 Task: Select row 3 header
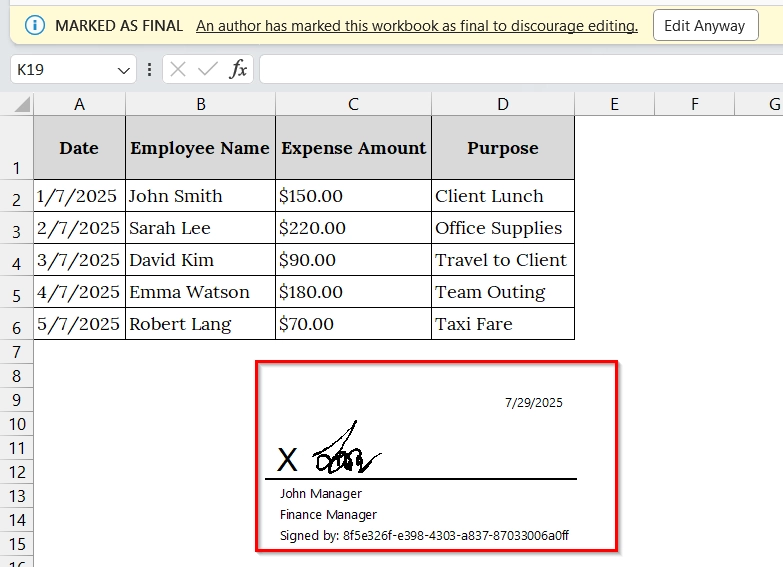[x=16, y=228]
